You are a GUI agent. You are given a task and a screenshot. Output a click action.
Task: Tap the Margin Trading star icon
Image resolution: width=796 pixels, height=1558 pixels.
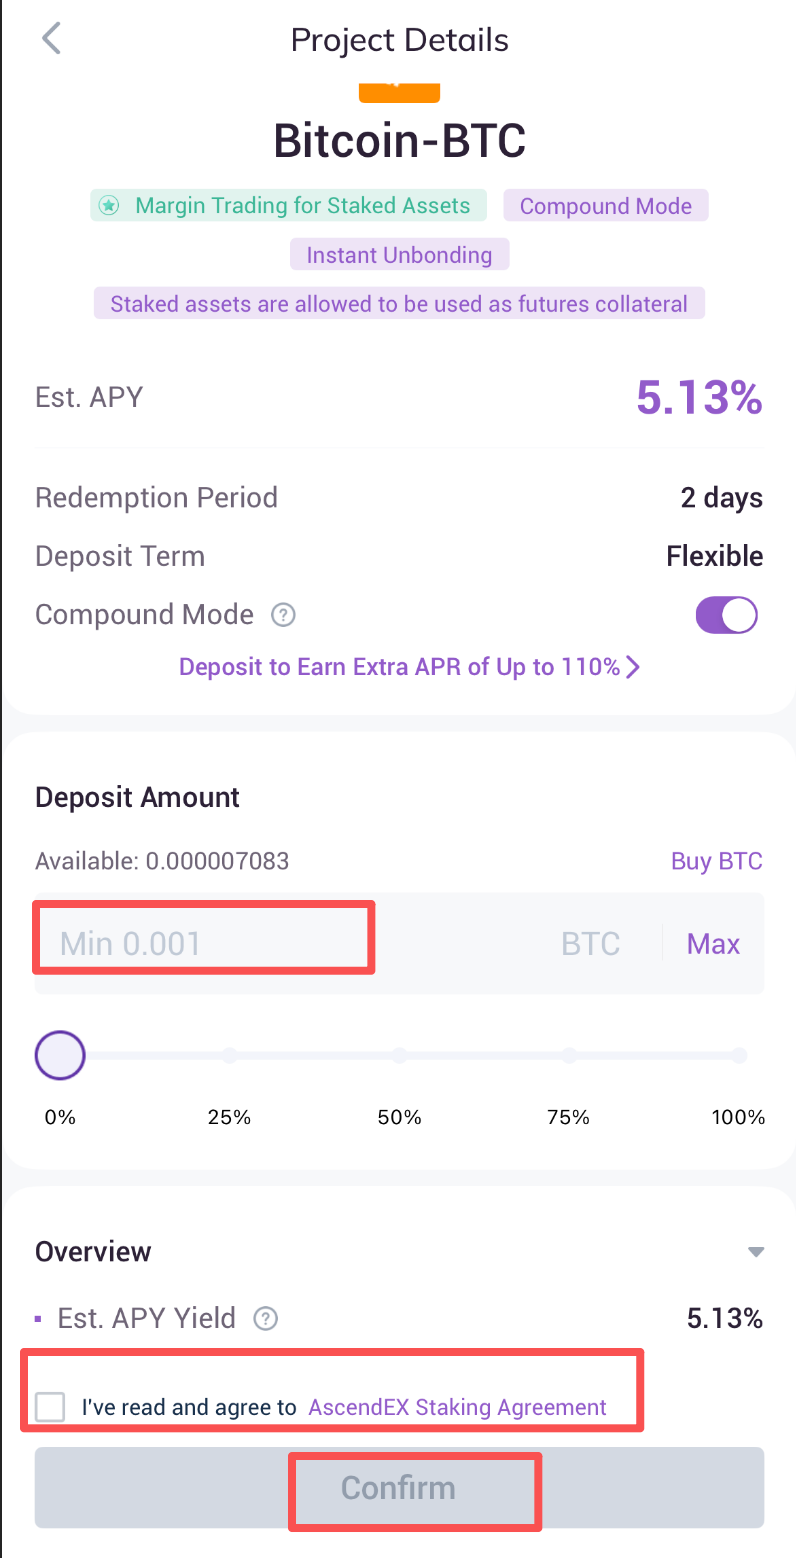[x=109, y=206]
